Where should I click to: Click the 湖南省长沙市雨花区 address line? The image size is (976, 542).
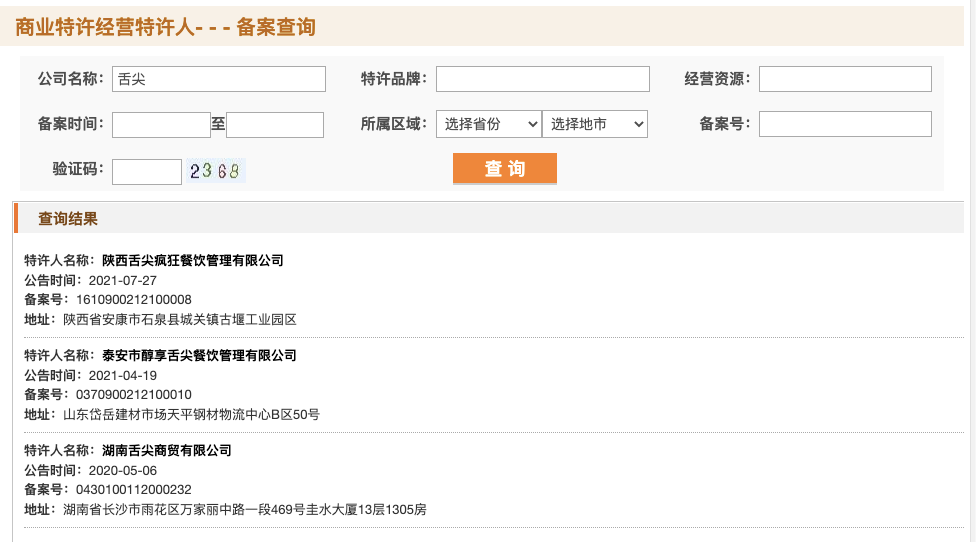click(x=244, y=510)
